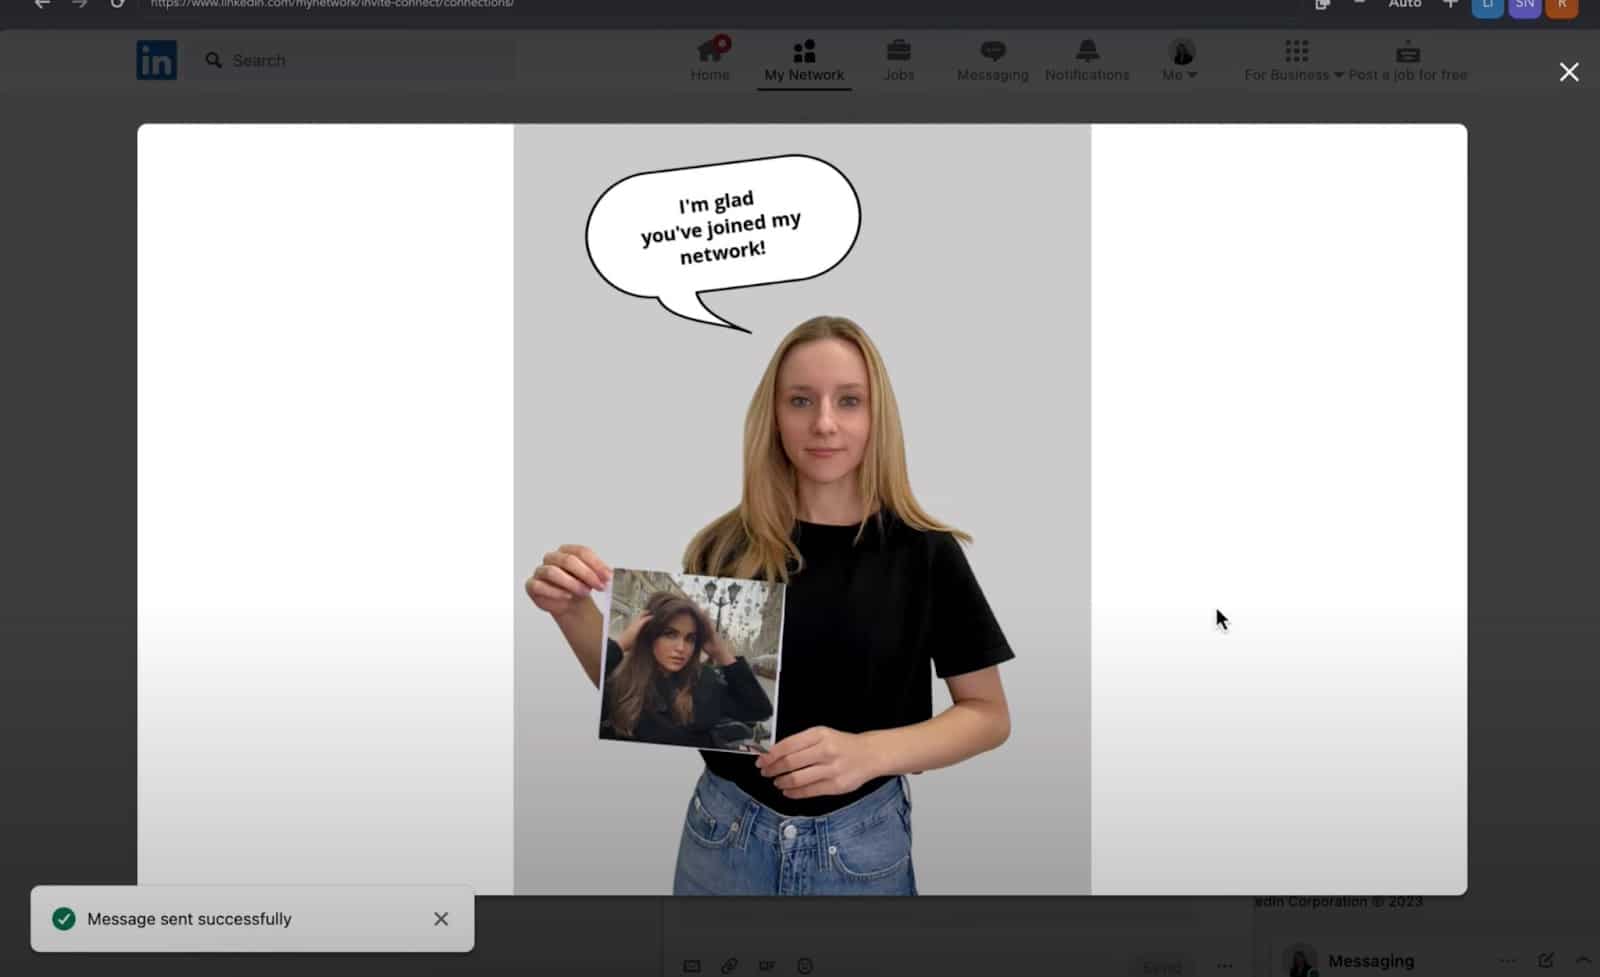
Task: Expand the Me profile dropdown
Action: (x=1180, y=60)
